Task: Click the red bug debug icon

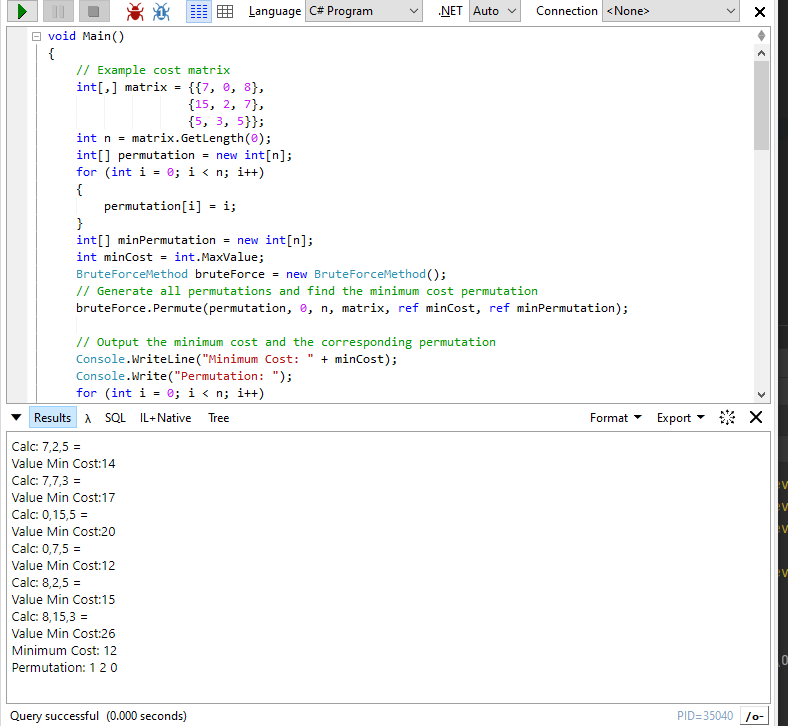Action: click(135, 11)
